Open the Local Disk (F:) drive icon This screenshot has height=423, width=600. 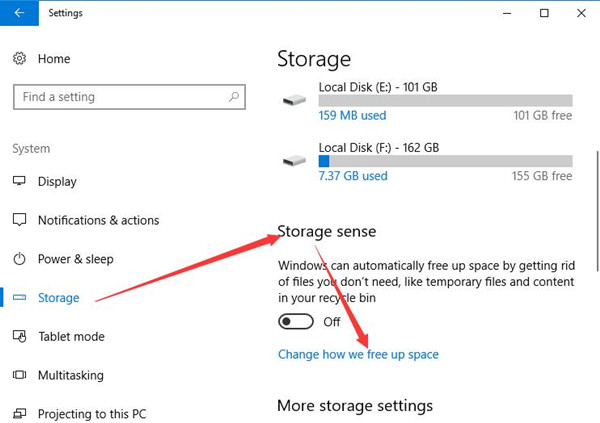click(x=294, y=161)
